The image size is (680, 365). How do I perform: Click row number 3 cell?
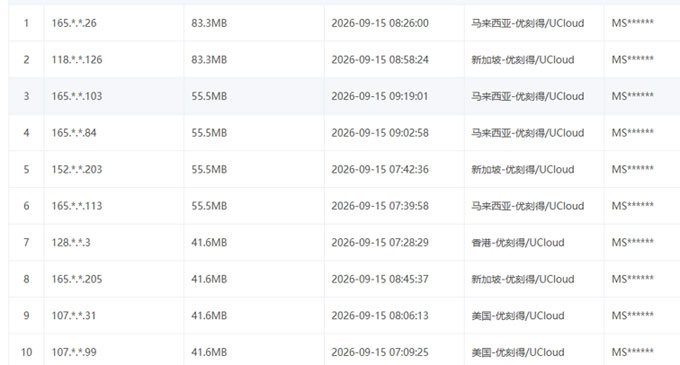pyautogui.click(x=26, y=96)
